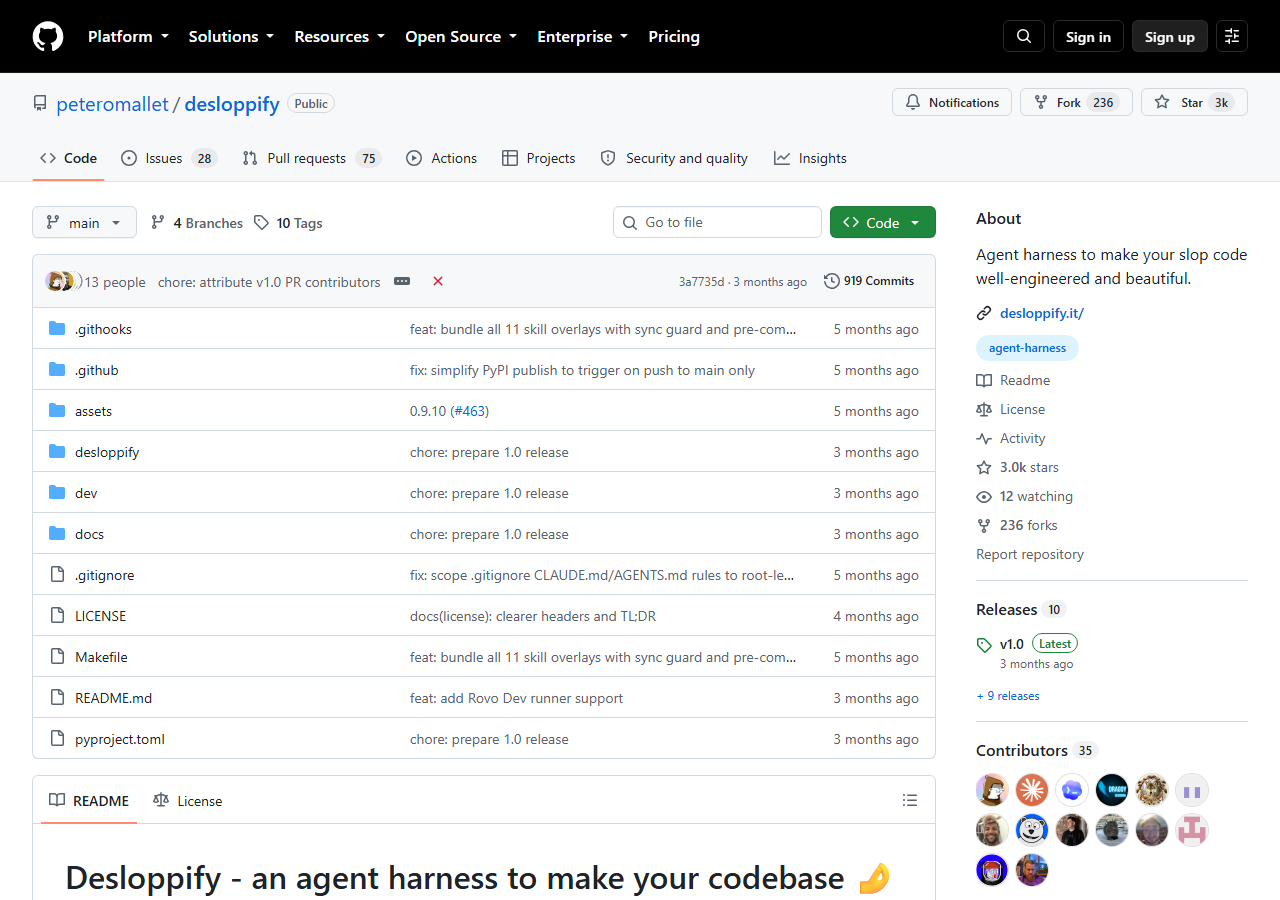Fork the repository
Screen dimensions: 1280x900
click(x=1076, y=102)
